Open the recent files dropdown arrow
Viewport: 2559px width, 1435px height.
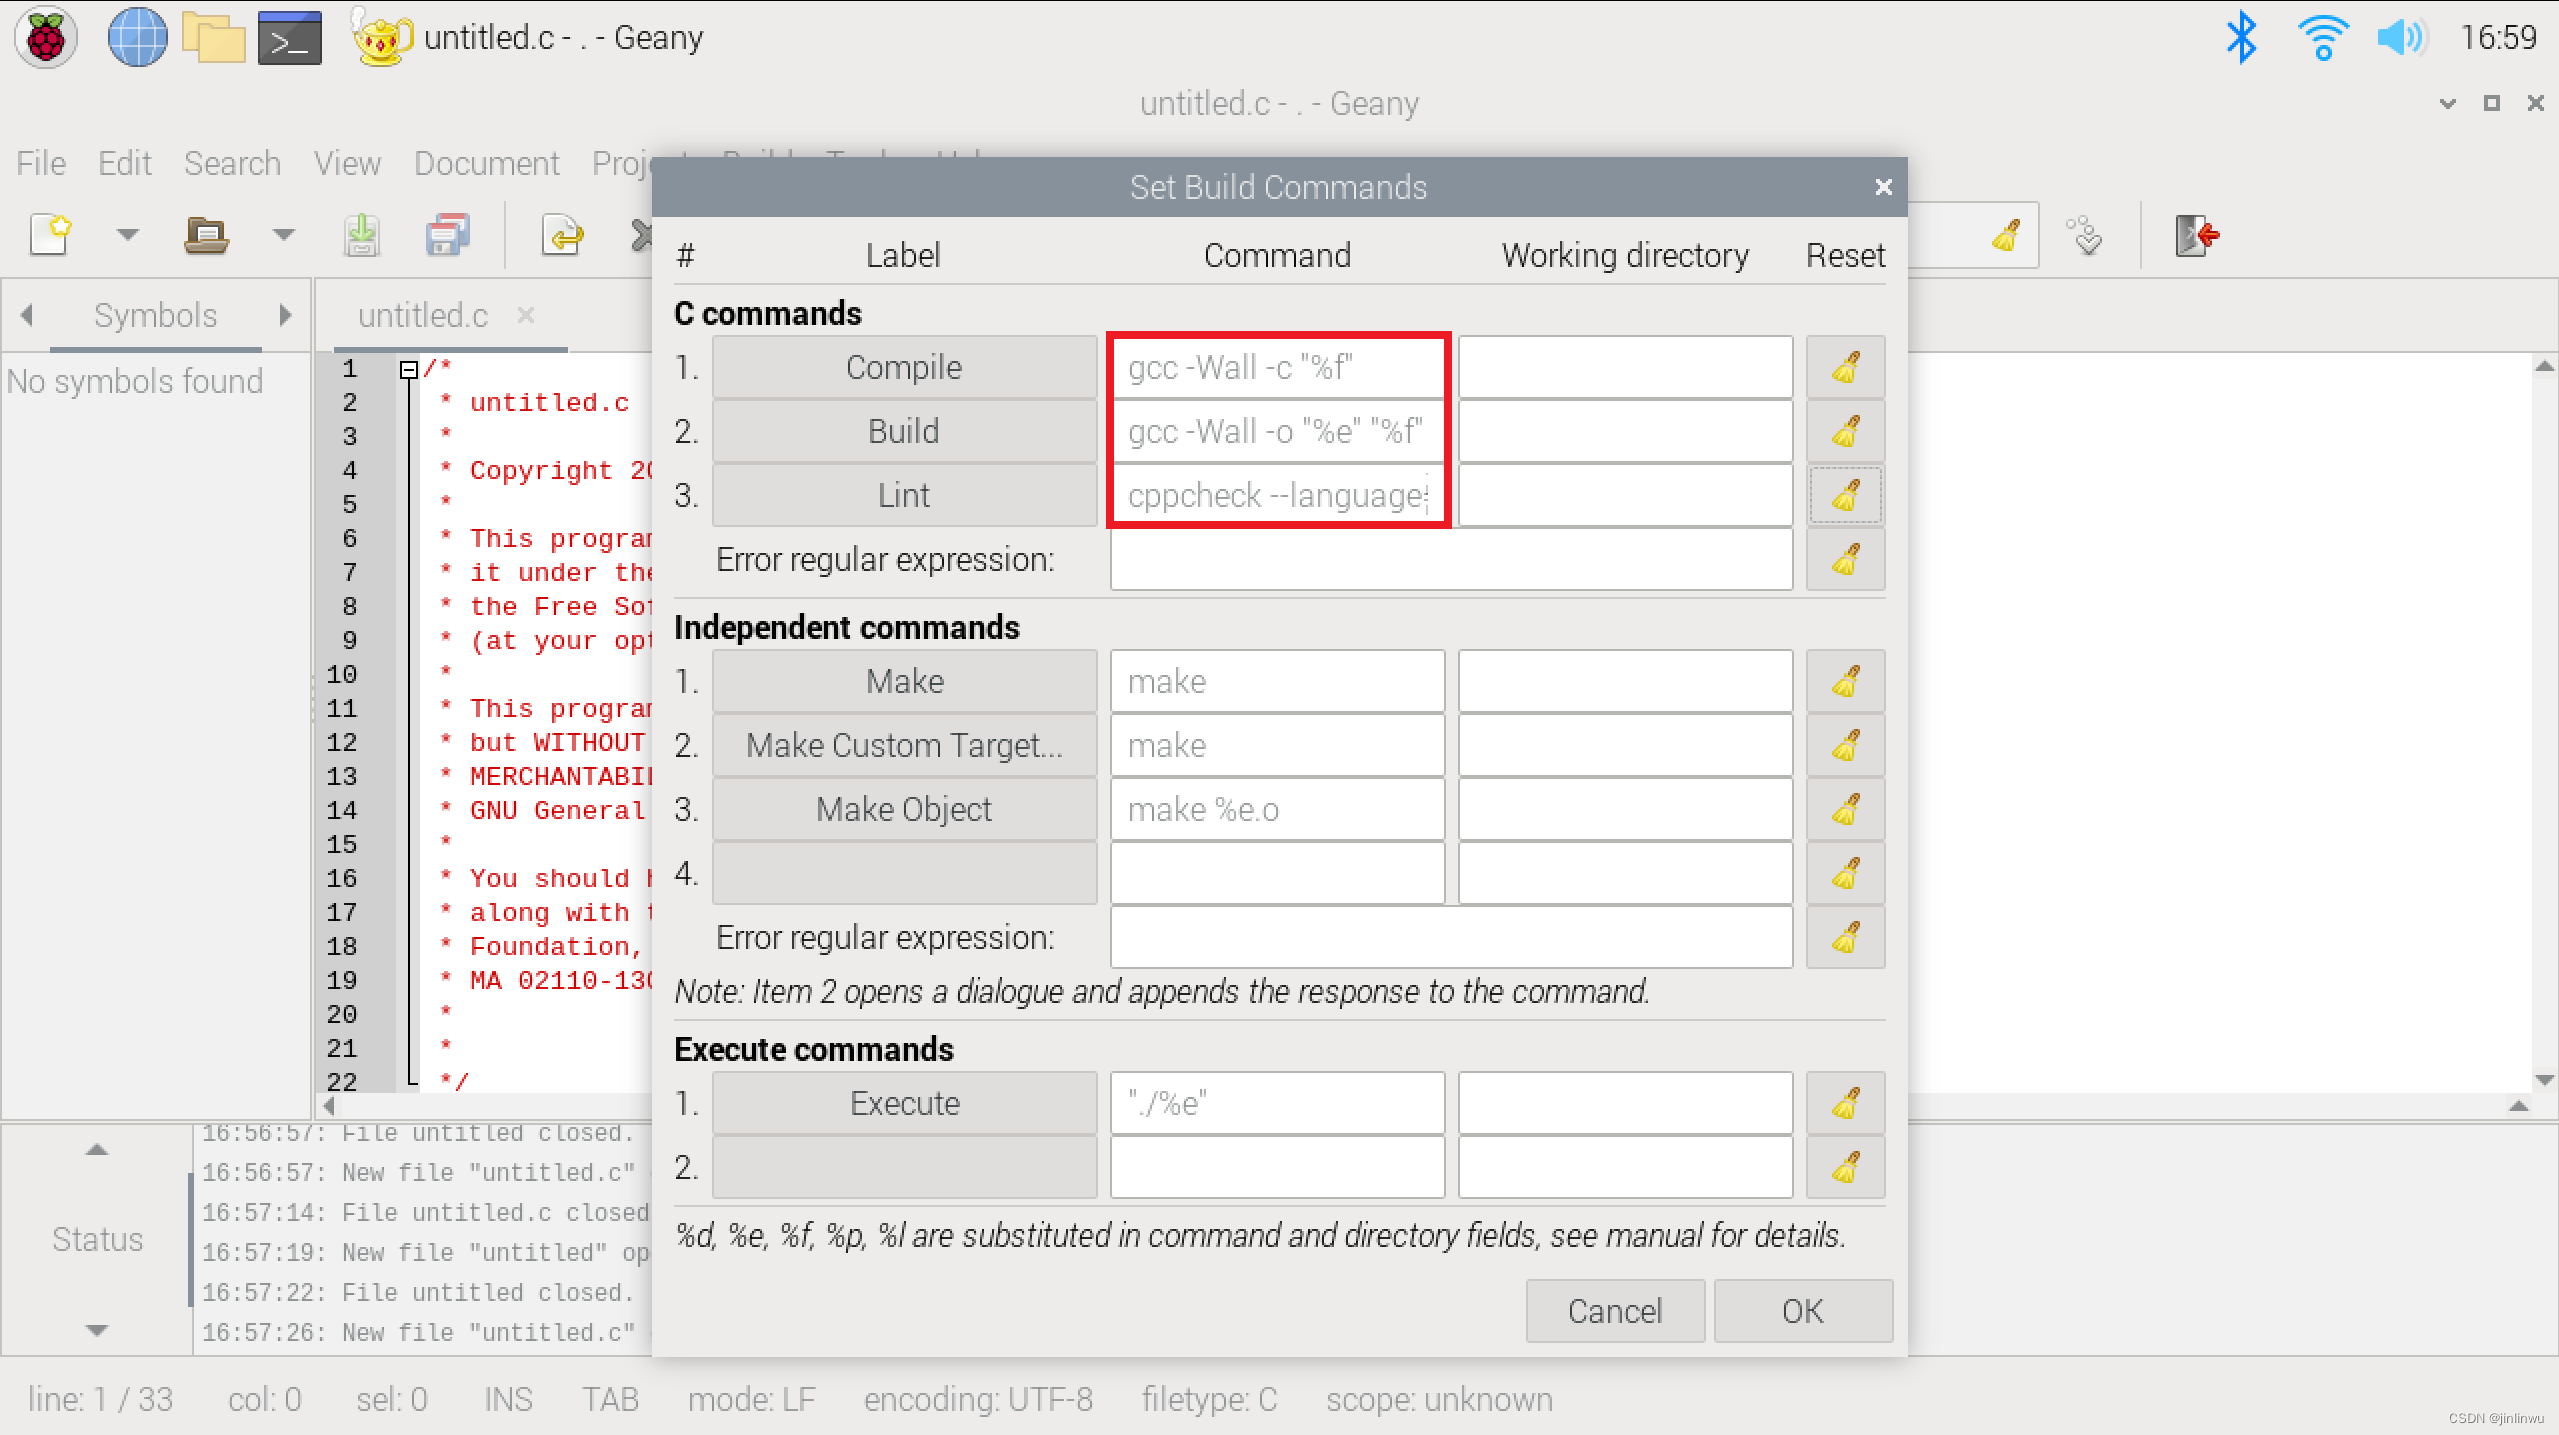(x=284, y=236)
